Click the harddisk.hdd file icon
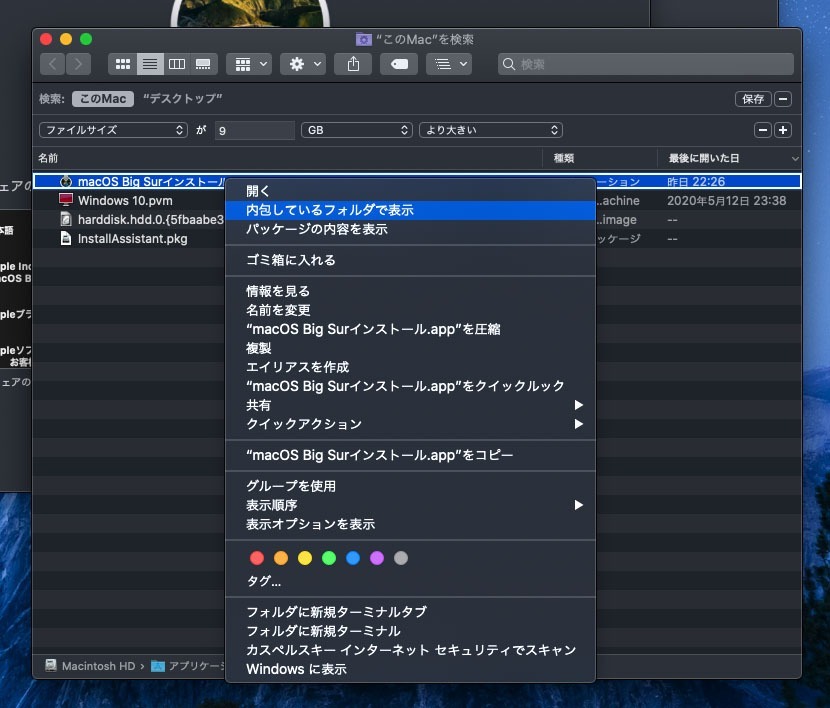The image size is (830, 708). [x=66, y=220]
